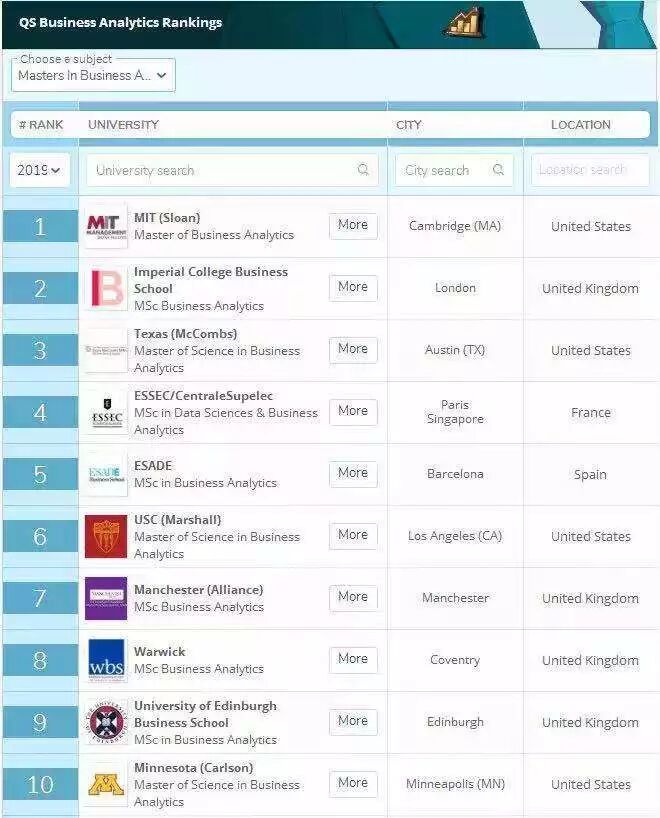Open the Choose a subject dropdown
The height and width of the screenshot is (818, 660).
coord(93,75)
